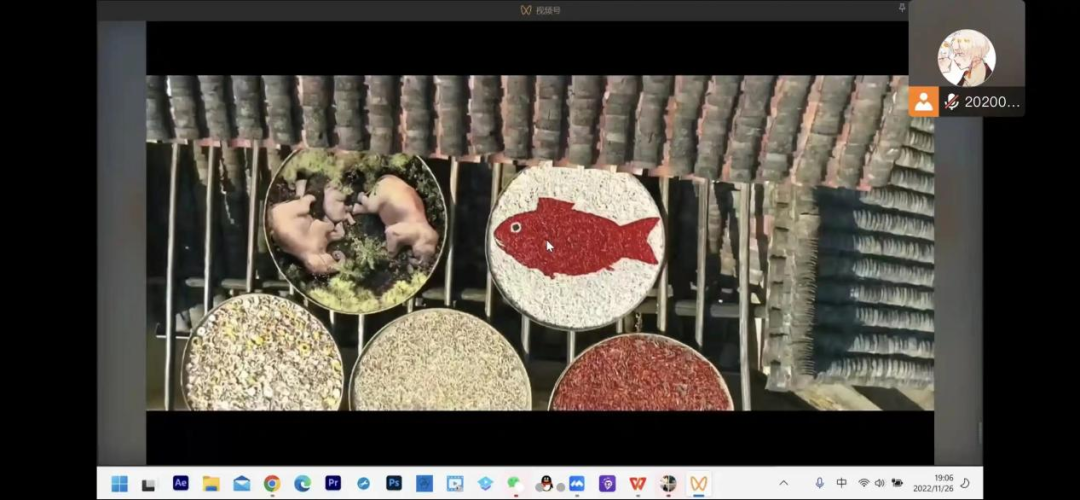Click the orange participant person icon
This screenshot has height=500, width=1080.
click(x=922, y=101)
